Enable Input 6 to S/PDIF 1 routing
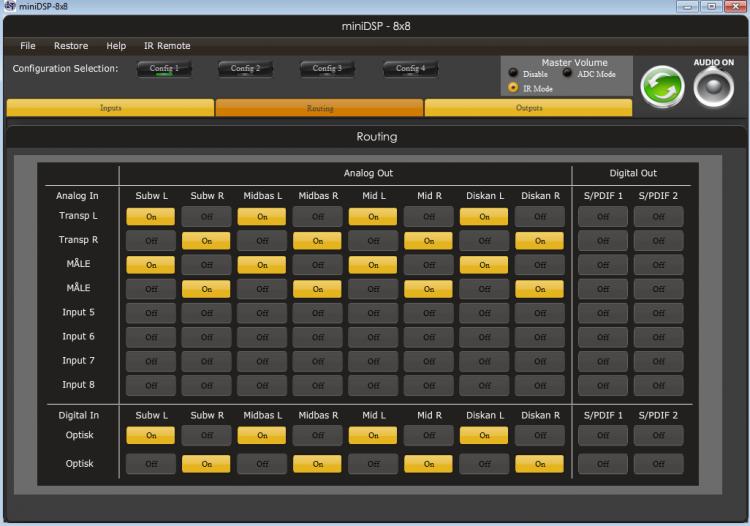This screenshot has height=526, width=750. pyautogui.click(x=603, y=337)
